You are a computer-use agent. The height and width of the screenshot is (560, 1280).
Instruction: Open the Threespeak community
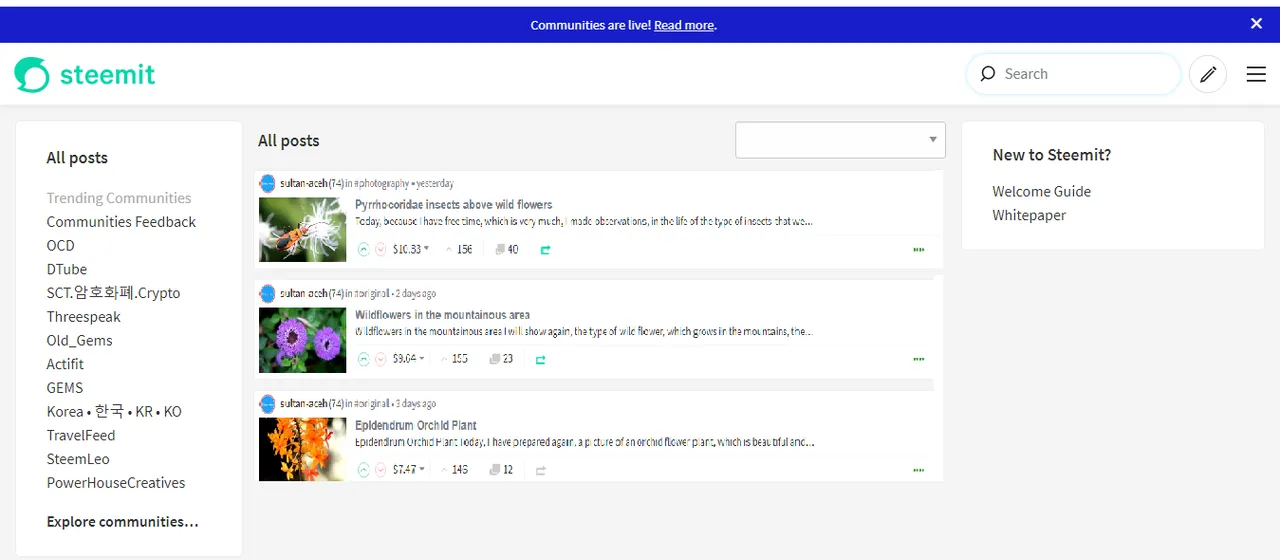tap(83, 317)
